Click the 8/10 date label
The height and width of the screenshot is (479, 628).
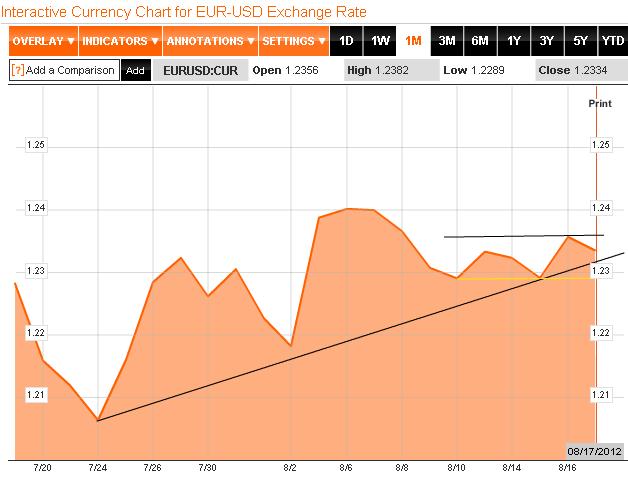[457, 468]
